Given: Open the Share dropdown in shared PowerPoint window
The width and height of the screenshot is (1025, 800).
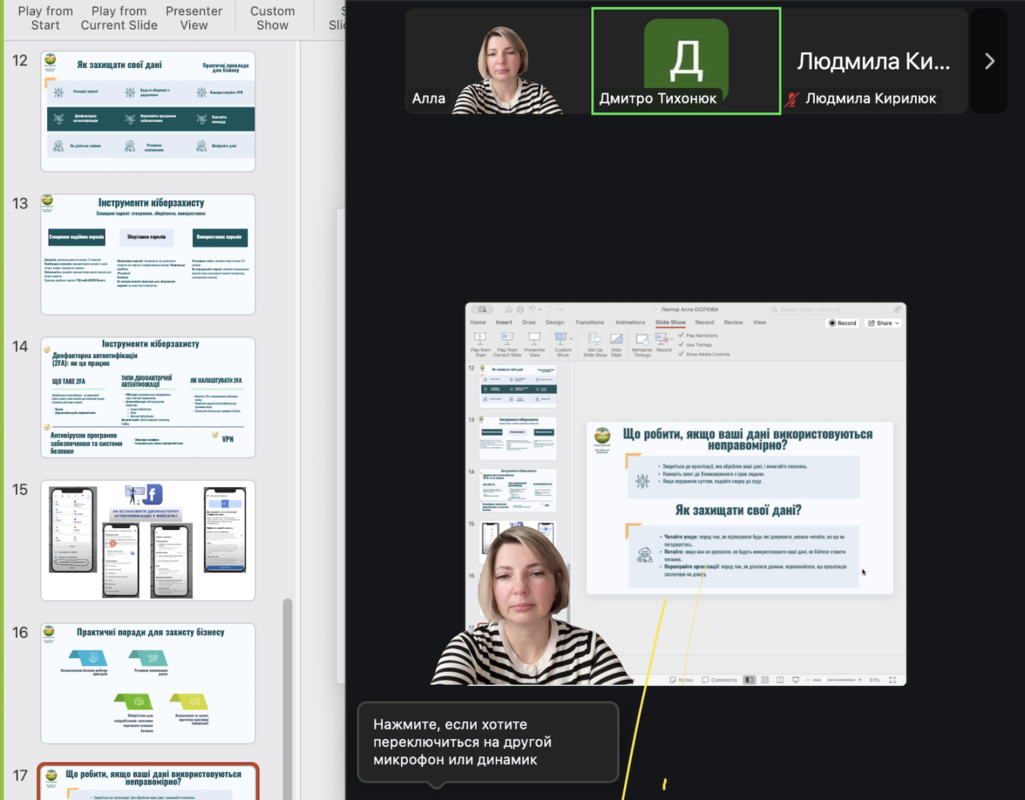Looking at the screenshot, I should click(x=883, y=323).
